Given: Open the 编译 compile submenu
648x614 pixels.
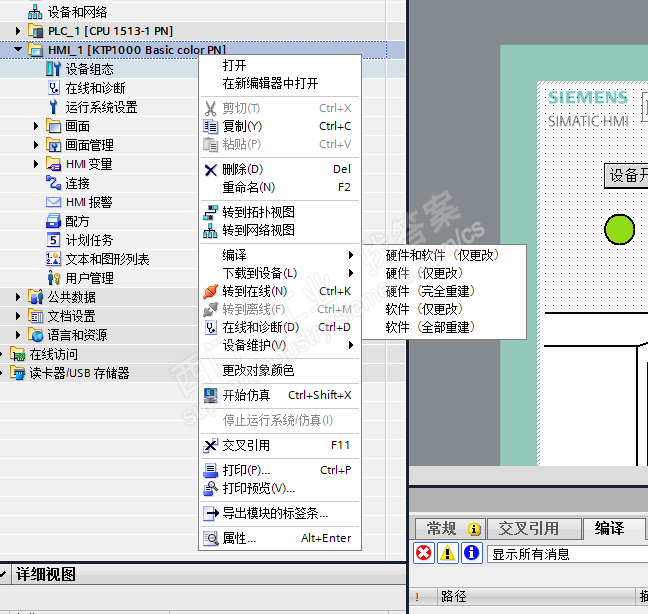Looking at the screenshot, I should pos(280,255).
